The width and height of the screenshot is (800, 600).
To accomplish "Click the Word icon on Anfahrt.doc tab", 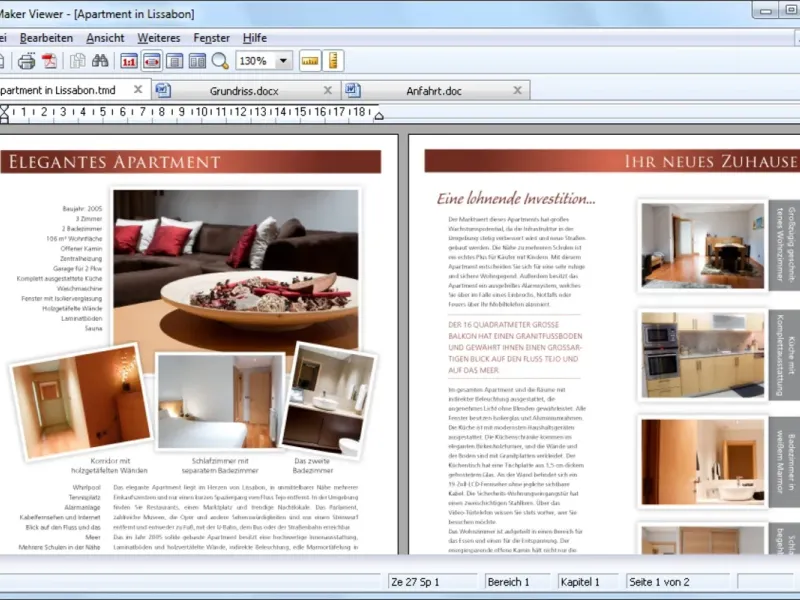I will click(x=353, y=90).
